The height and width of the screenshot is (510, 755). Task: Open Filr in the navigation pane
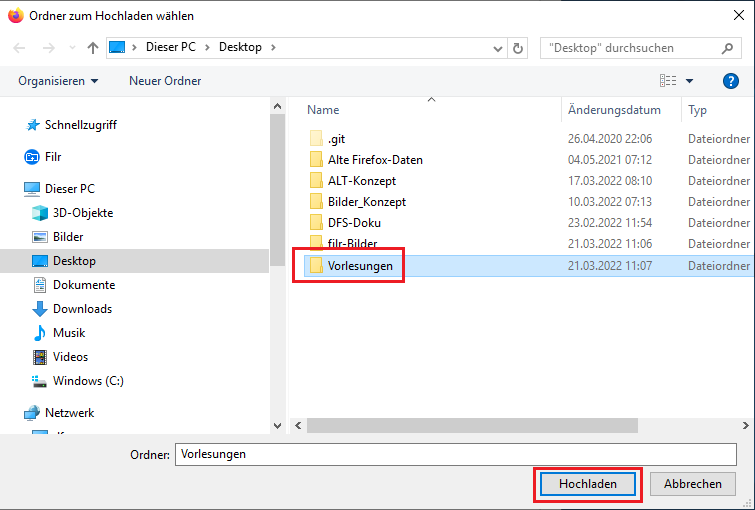pyautogui.click(x=53, y=157)
